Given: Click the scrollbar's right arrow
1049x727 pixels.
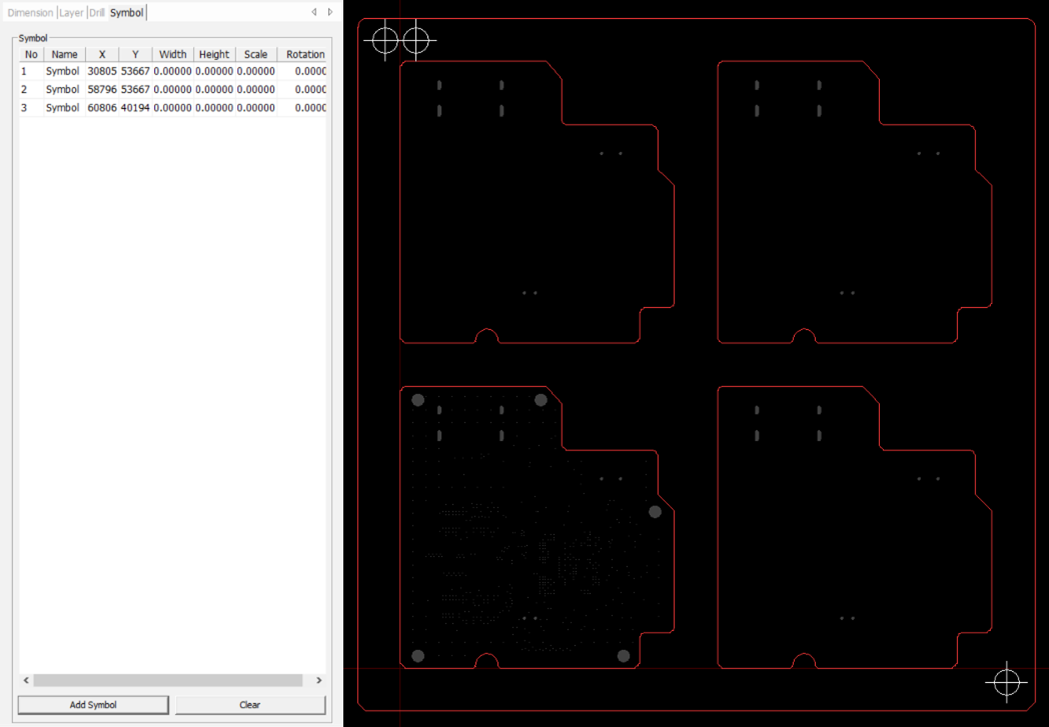Looking at the screenshot, I should (x=319, y=681).
